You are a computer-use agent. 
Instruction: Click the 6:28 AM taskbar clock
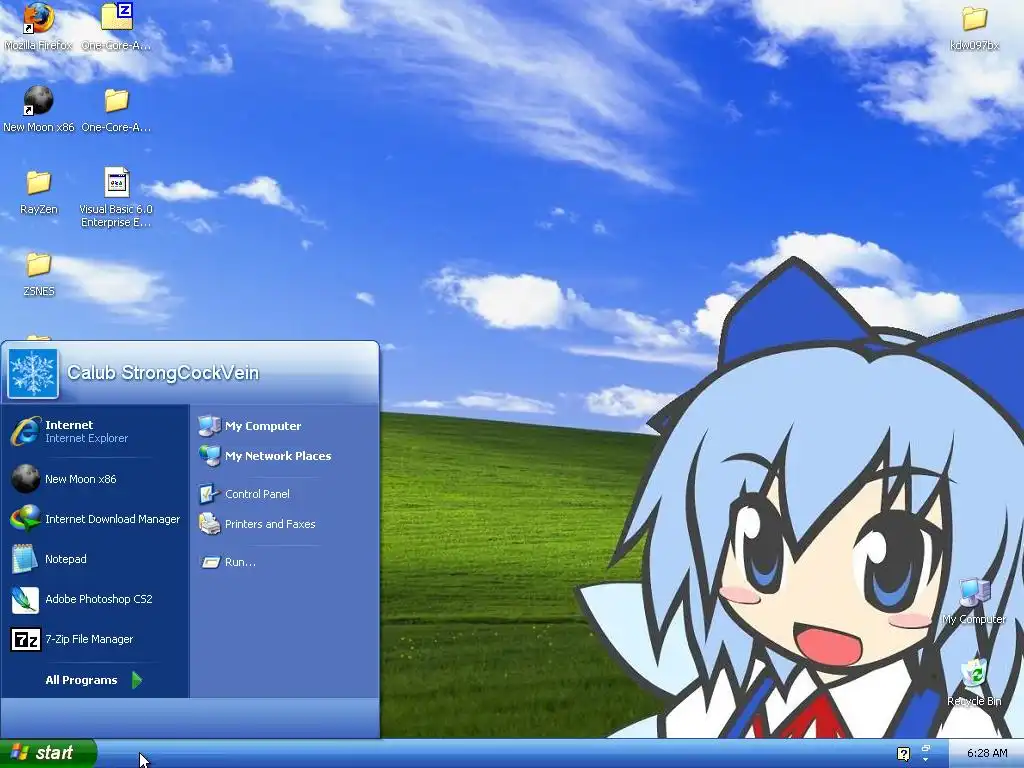click(x=987, y=754)
